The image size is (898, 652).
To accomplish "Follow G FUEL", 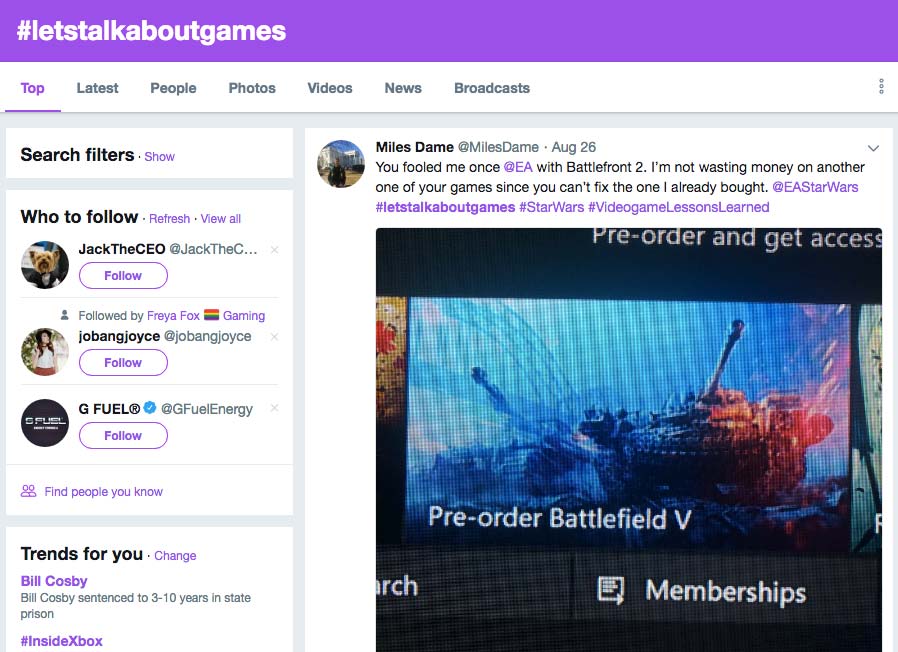I will (123, 435).
